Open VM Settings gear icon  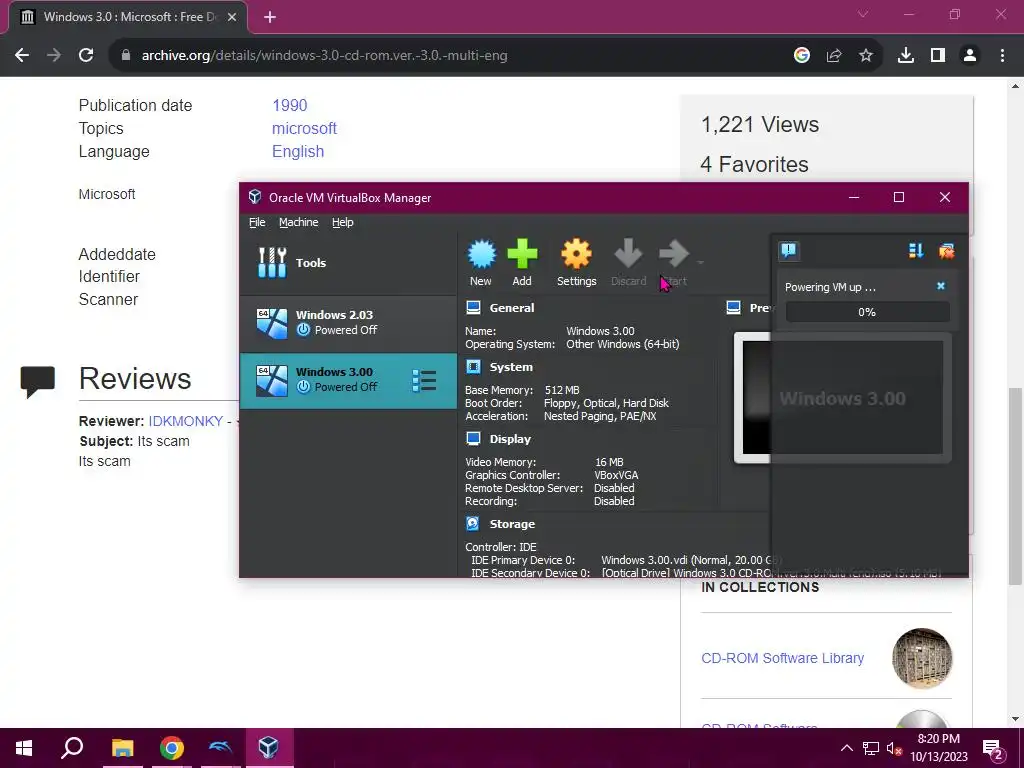pyautogui.click(x=576, y=254)
